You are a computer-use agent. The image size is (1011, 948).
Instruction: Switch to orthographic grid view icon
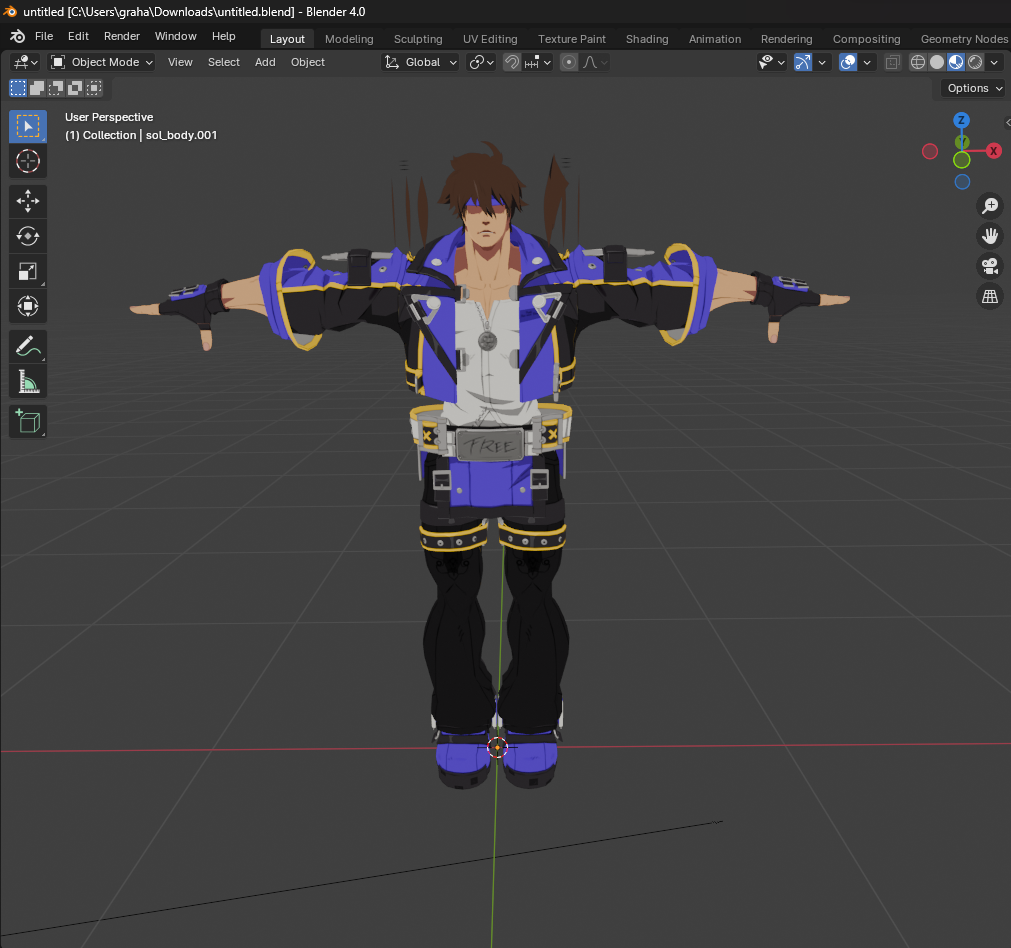(990, 296)
